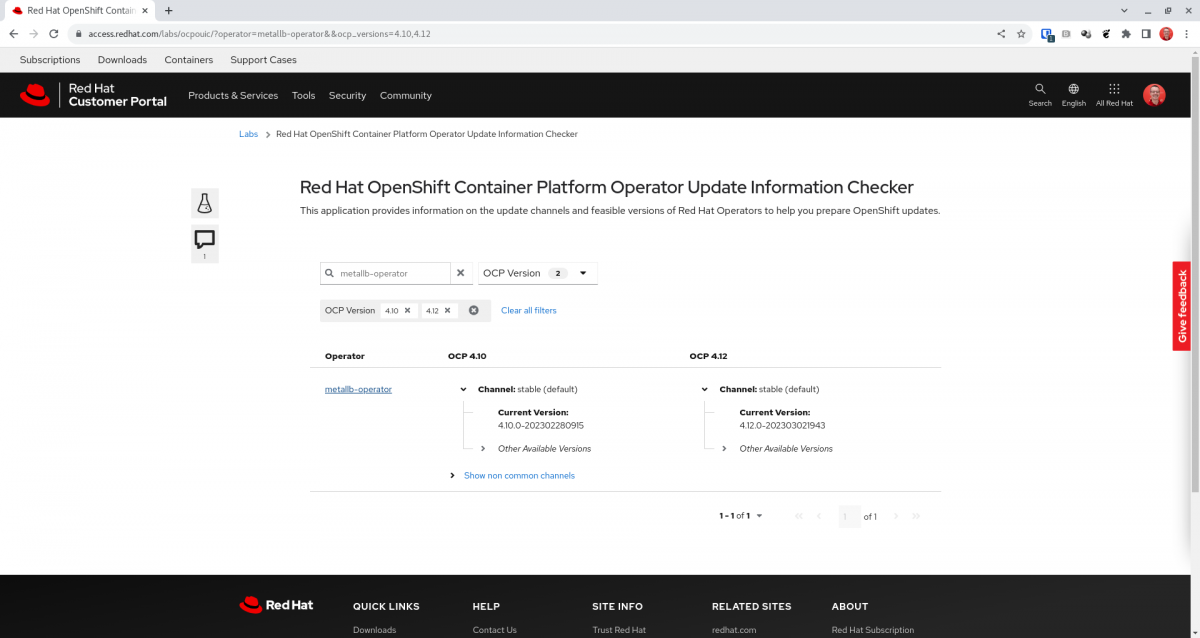Open the metallb-operator link
The height and width of the screenshot is (638, 1200).
tap(358, 389)
